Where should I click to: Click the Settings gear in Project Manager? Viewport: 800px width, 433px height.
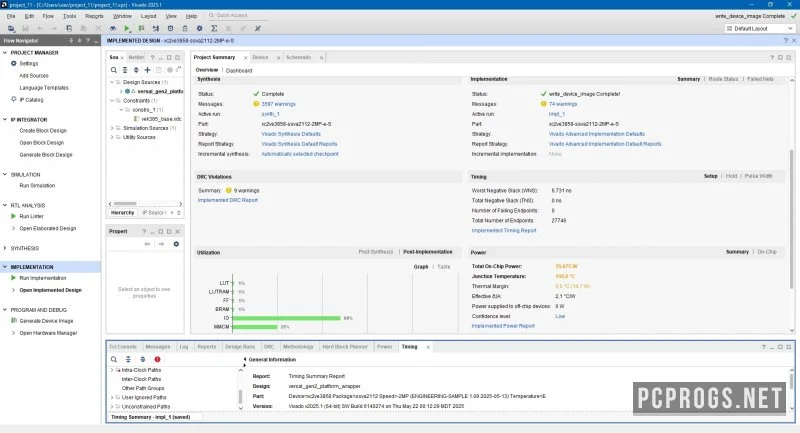(14, 63)
